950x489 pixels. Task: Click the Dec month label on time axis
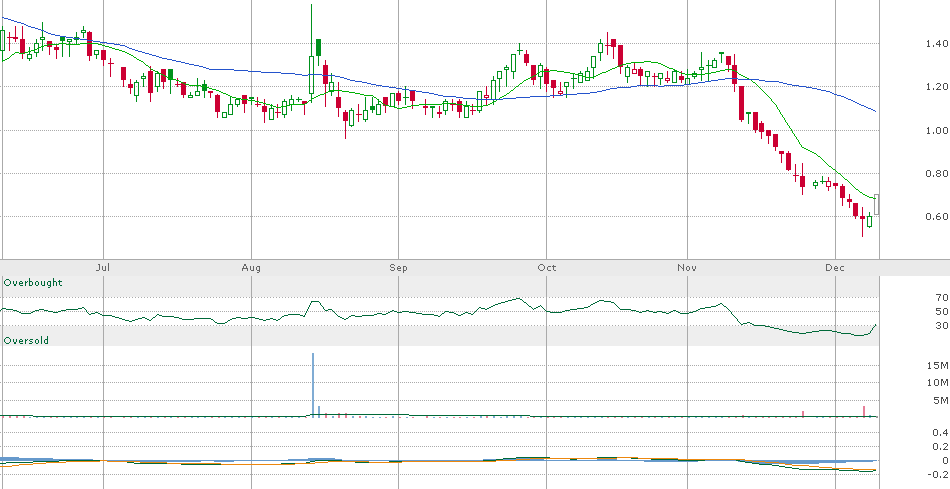835,268
